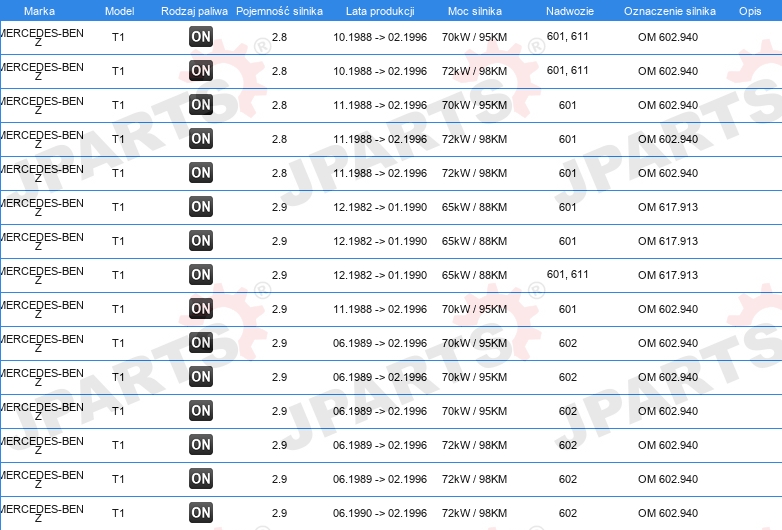This screenshot has width=782, height=530.
Task: Click body code 602 in the 06.1990 row
Action: [568, 513]
